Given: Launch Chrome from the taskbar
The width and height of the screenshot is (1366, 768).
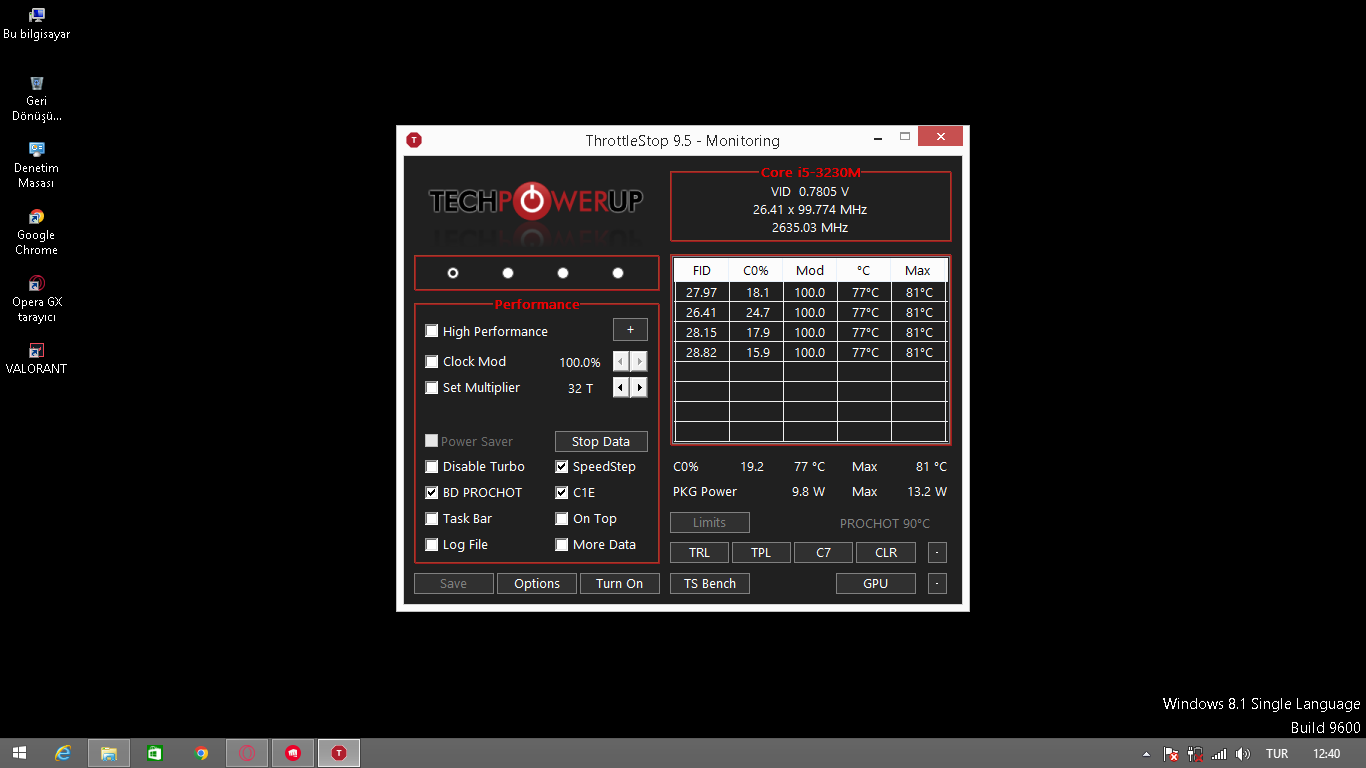Looking at the screenshot, I should click(x=201, y=753).
